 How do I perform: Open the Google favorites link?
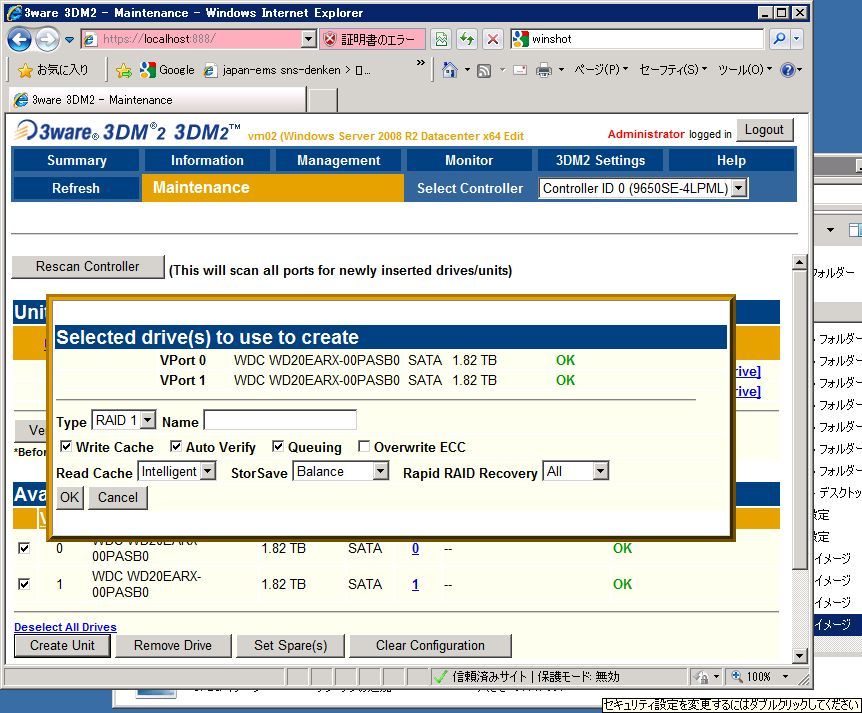tap(167, 70)
